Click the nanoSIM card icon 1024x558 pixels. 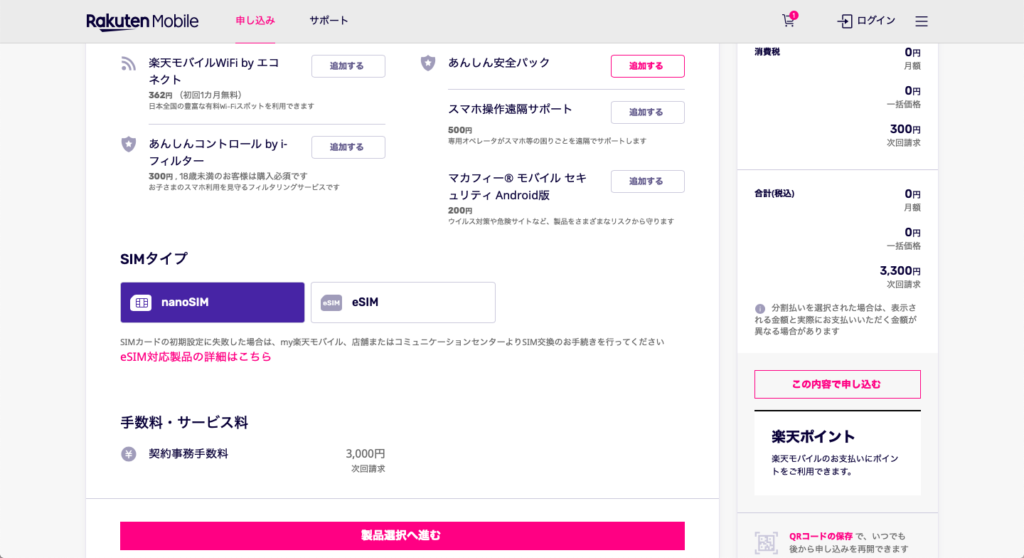pos(141,303)
